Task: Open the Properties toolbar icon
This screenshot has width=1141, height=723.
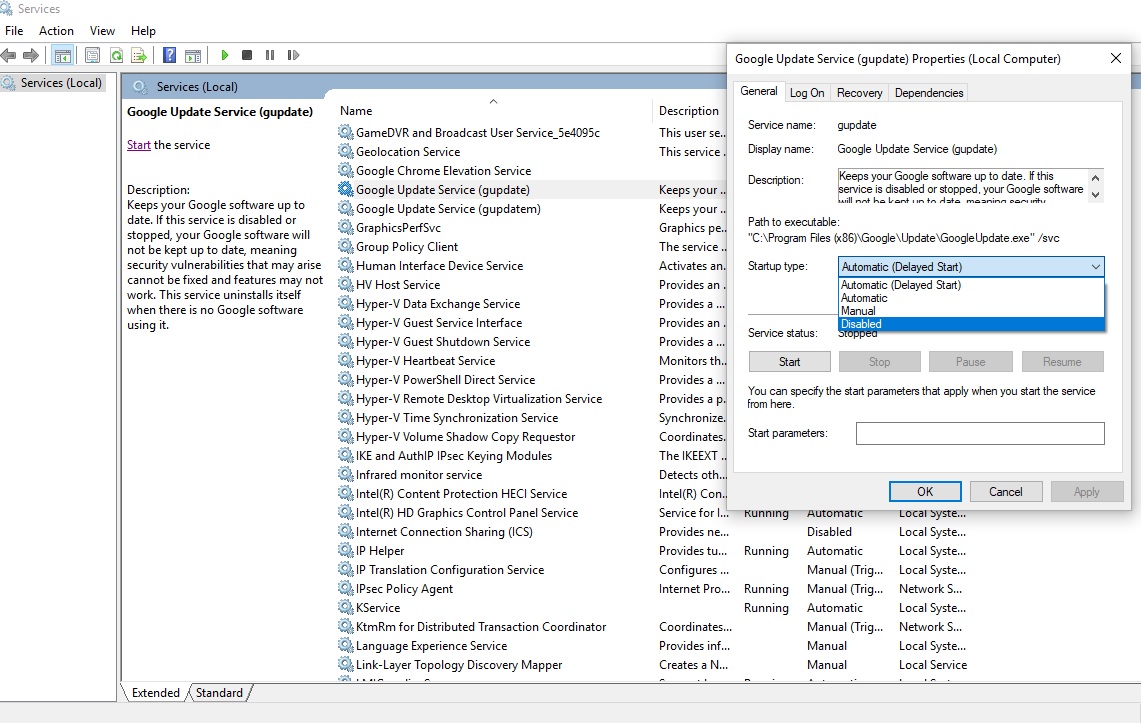Action: coord(92,55)
